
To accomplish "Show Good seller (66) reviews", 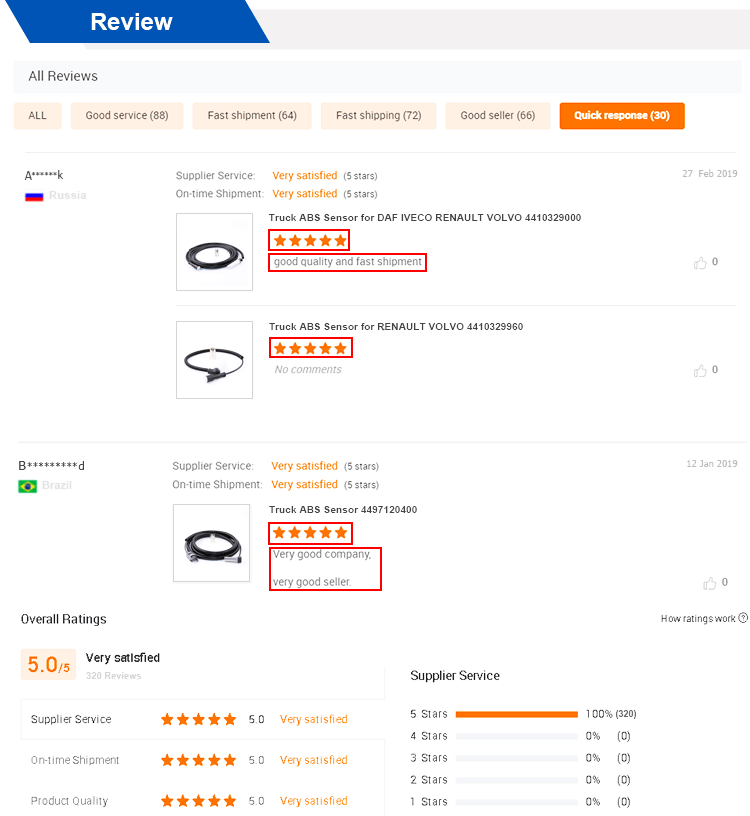I will point(497,116).
